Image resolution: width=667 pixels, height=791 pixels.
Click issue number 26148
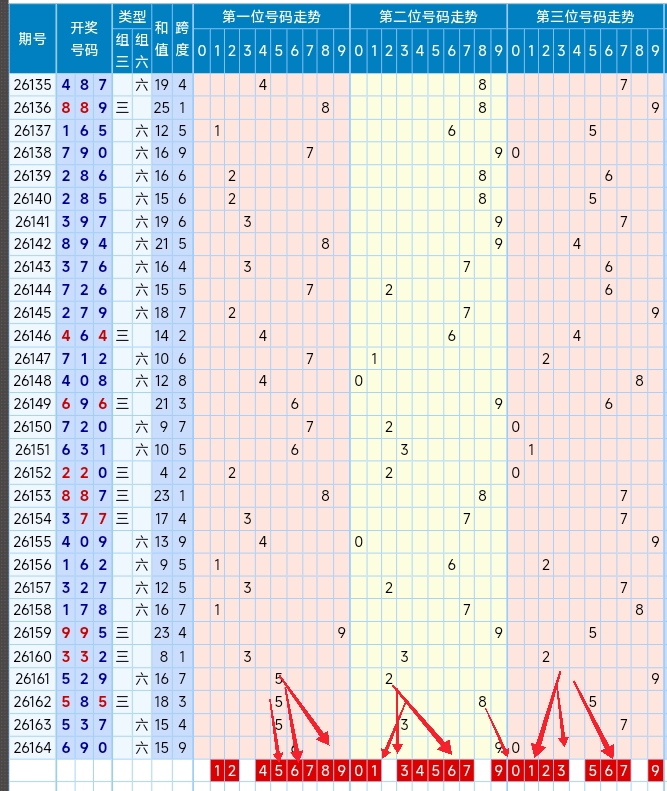pyautogui.click(x=33, y=381)
